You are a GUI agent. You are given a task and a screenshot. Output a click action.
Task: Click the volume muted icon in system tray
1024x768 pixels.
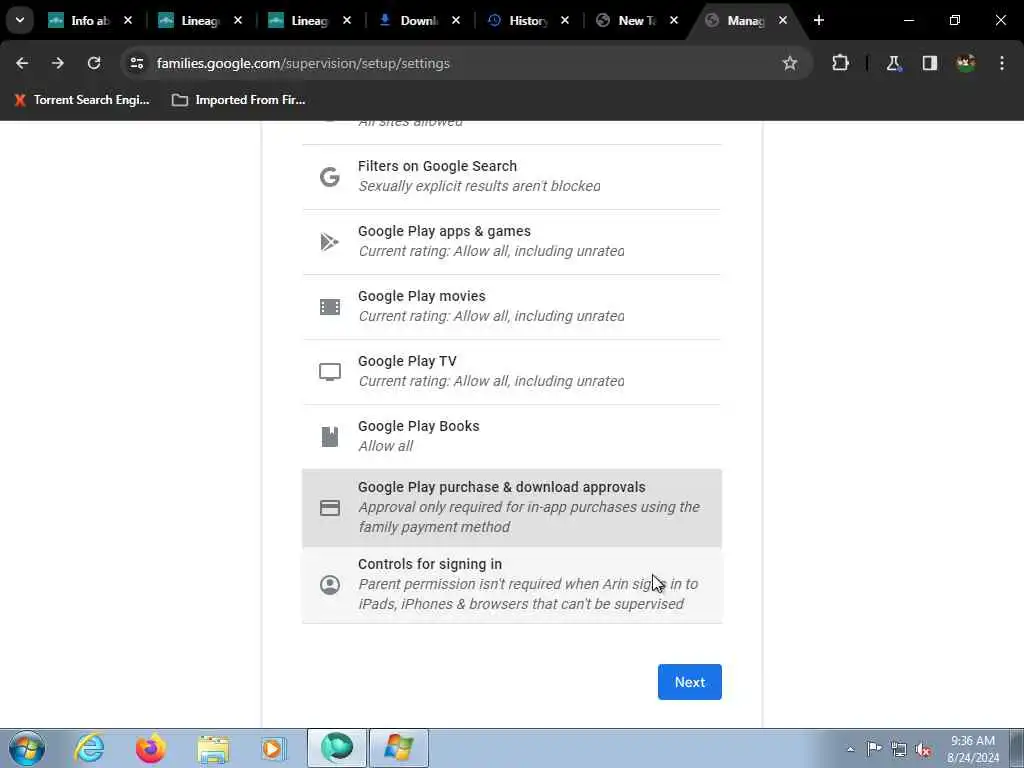(x=923, y=750)
